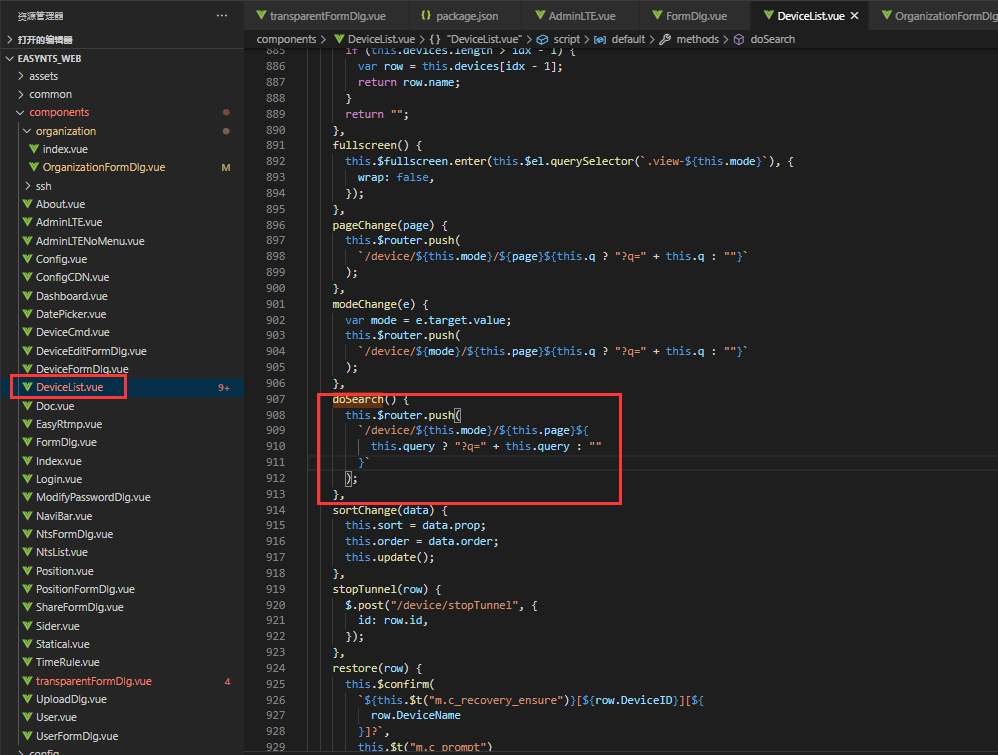Screen dimensions: 998x755
Task: Select DeviceList.vue in the explorer tree
Action: click(x=69, y=387)
